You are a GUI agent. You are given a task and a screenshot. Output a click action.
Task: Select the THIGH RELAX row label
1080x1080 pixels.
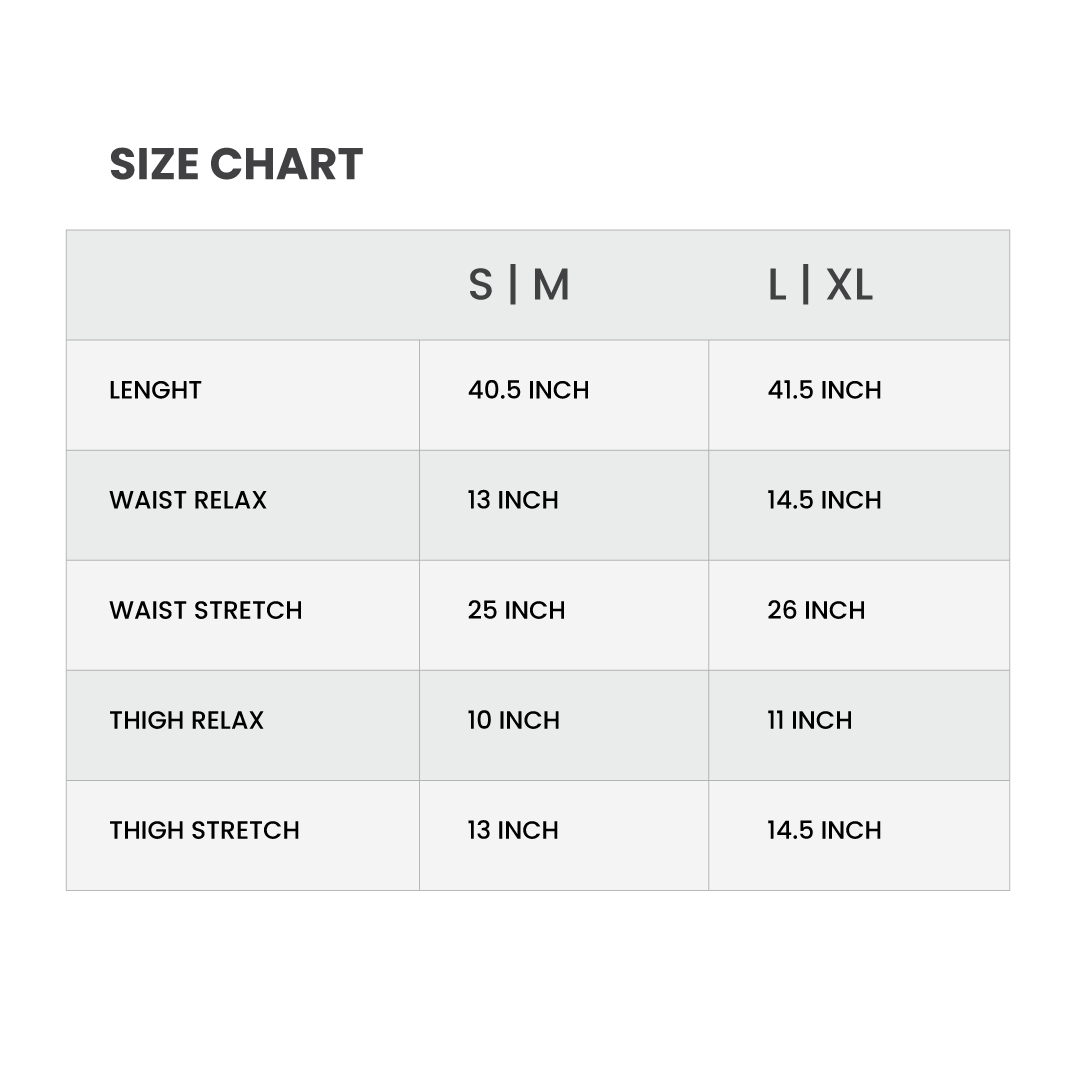pos(186,720)
